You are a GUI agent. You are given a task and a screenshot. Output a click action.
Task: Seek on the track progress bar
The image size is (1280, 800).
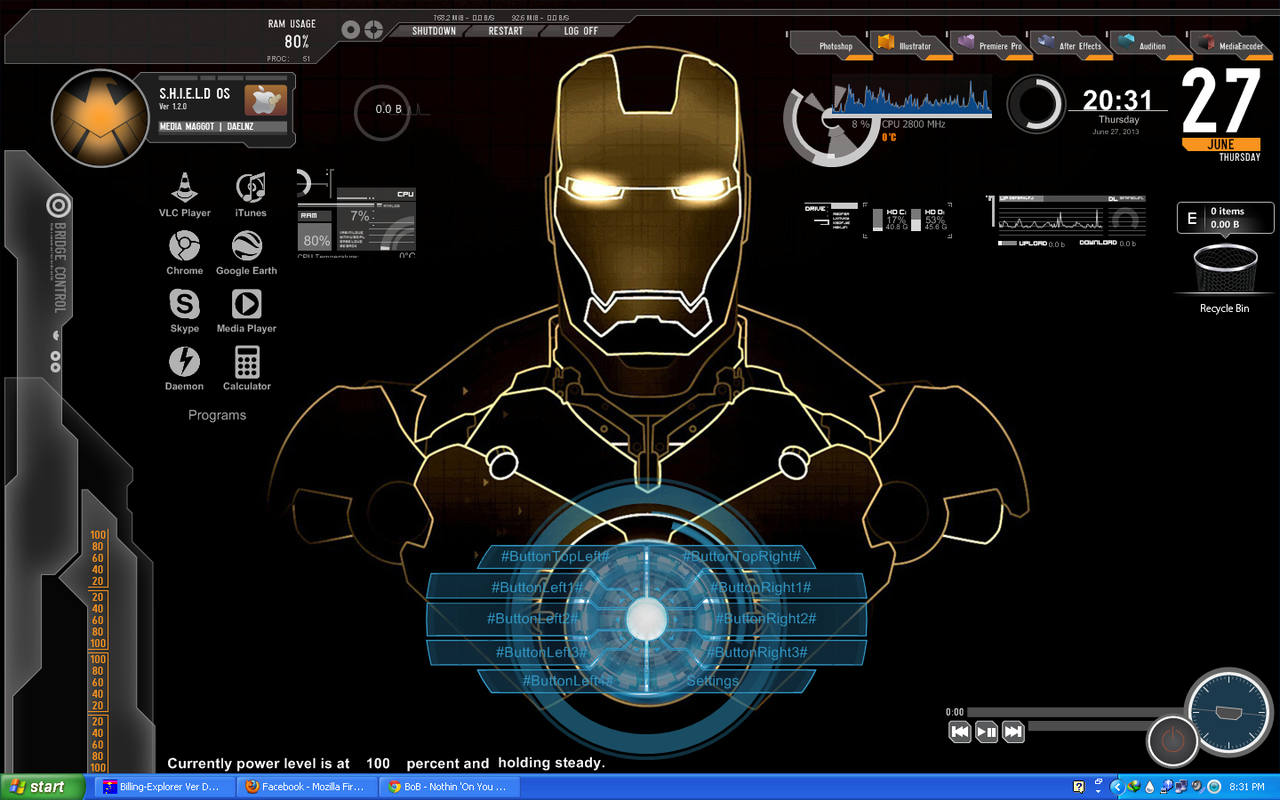(1077, 713)
